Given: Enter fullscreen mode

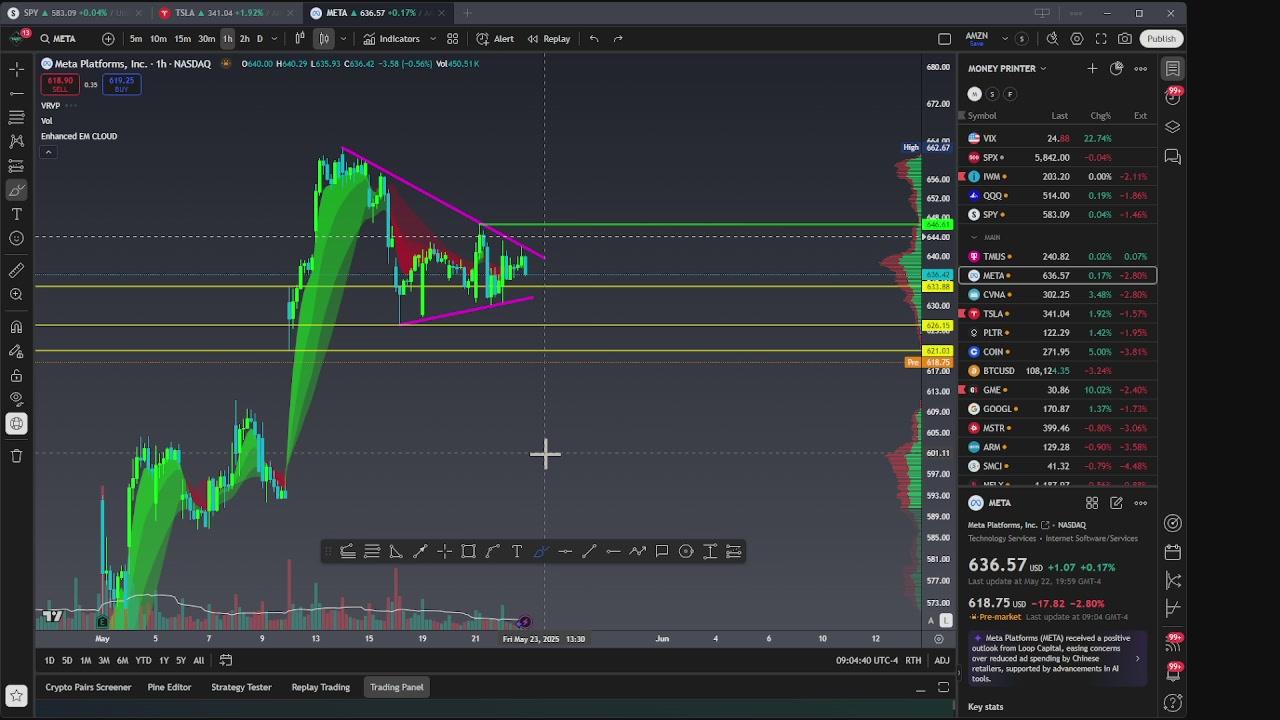Looking at the screenshot, I should [x=1101, y=39].
